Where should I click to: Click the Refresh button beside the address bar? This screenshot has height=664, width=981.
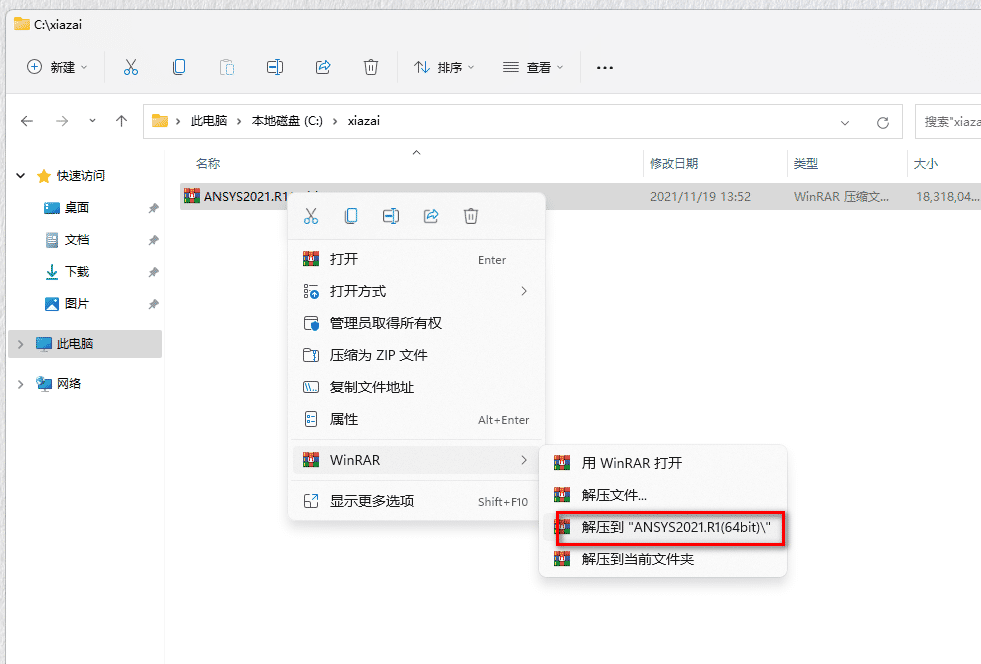883,122
